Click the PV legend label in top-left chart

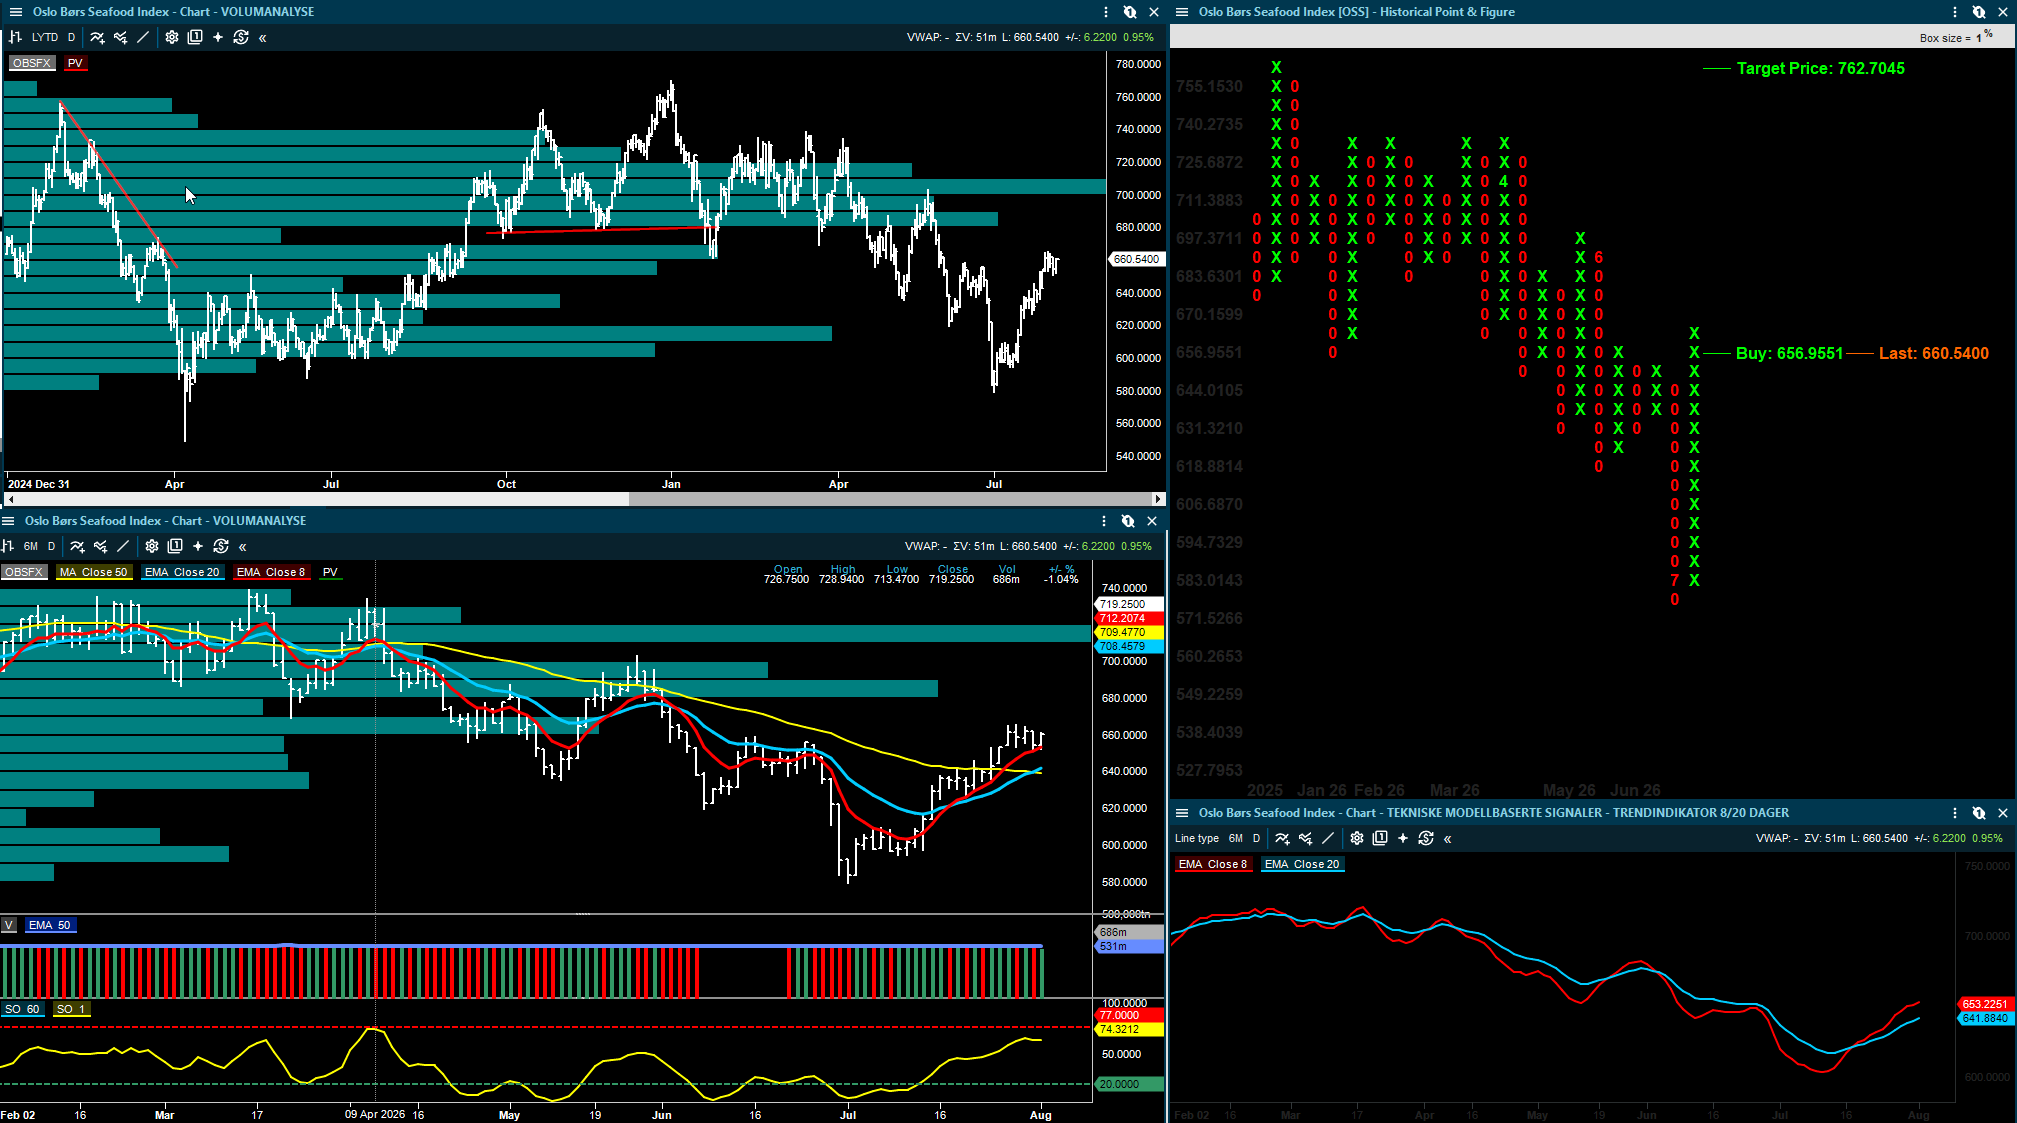tap(75, 63)
